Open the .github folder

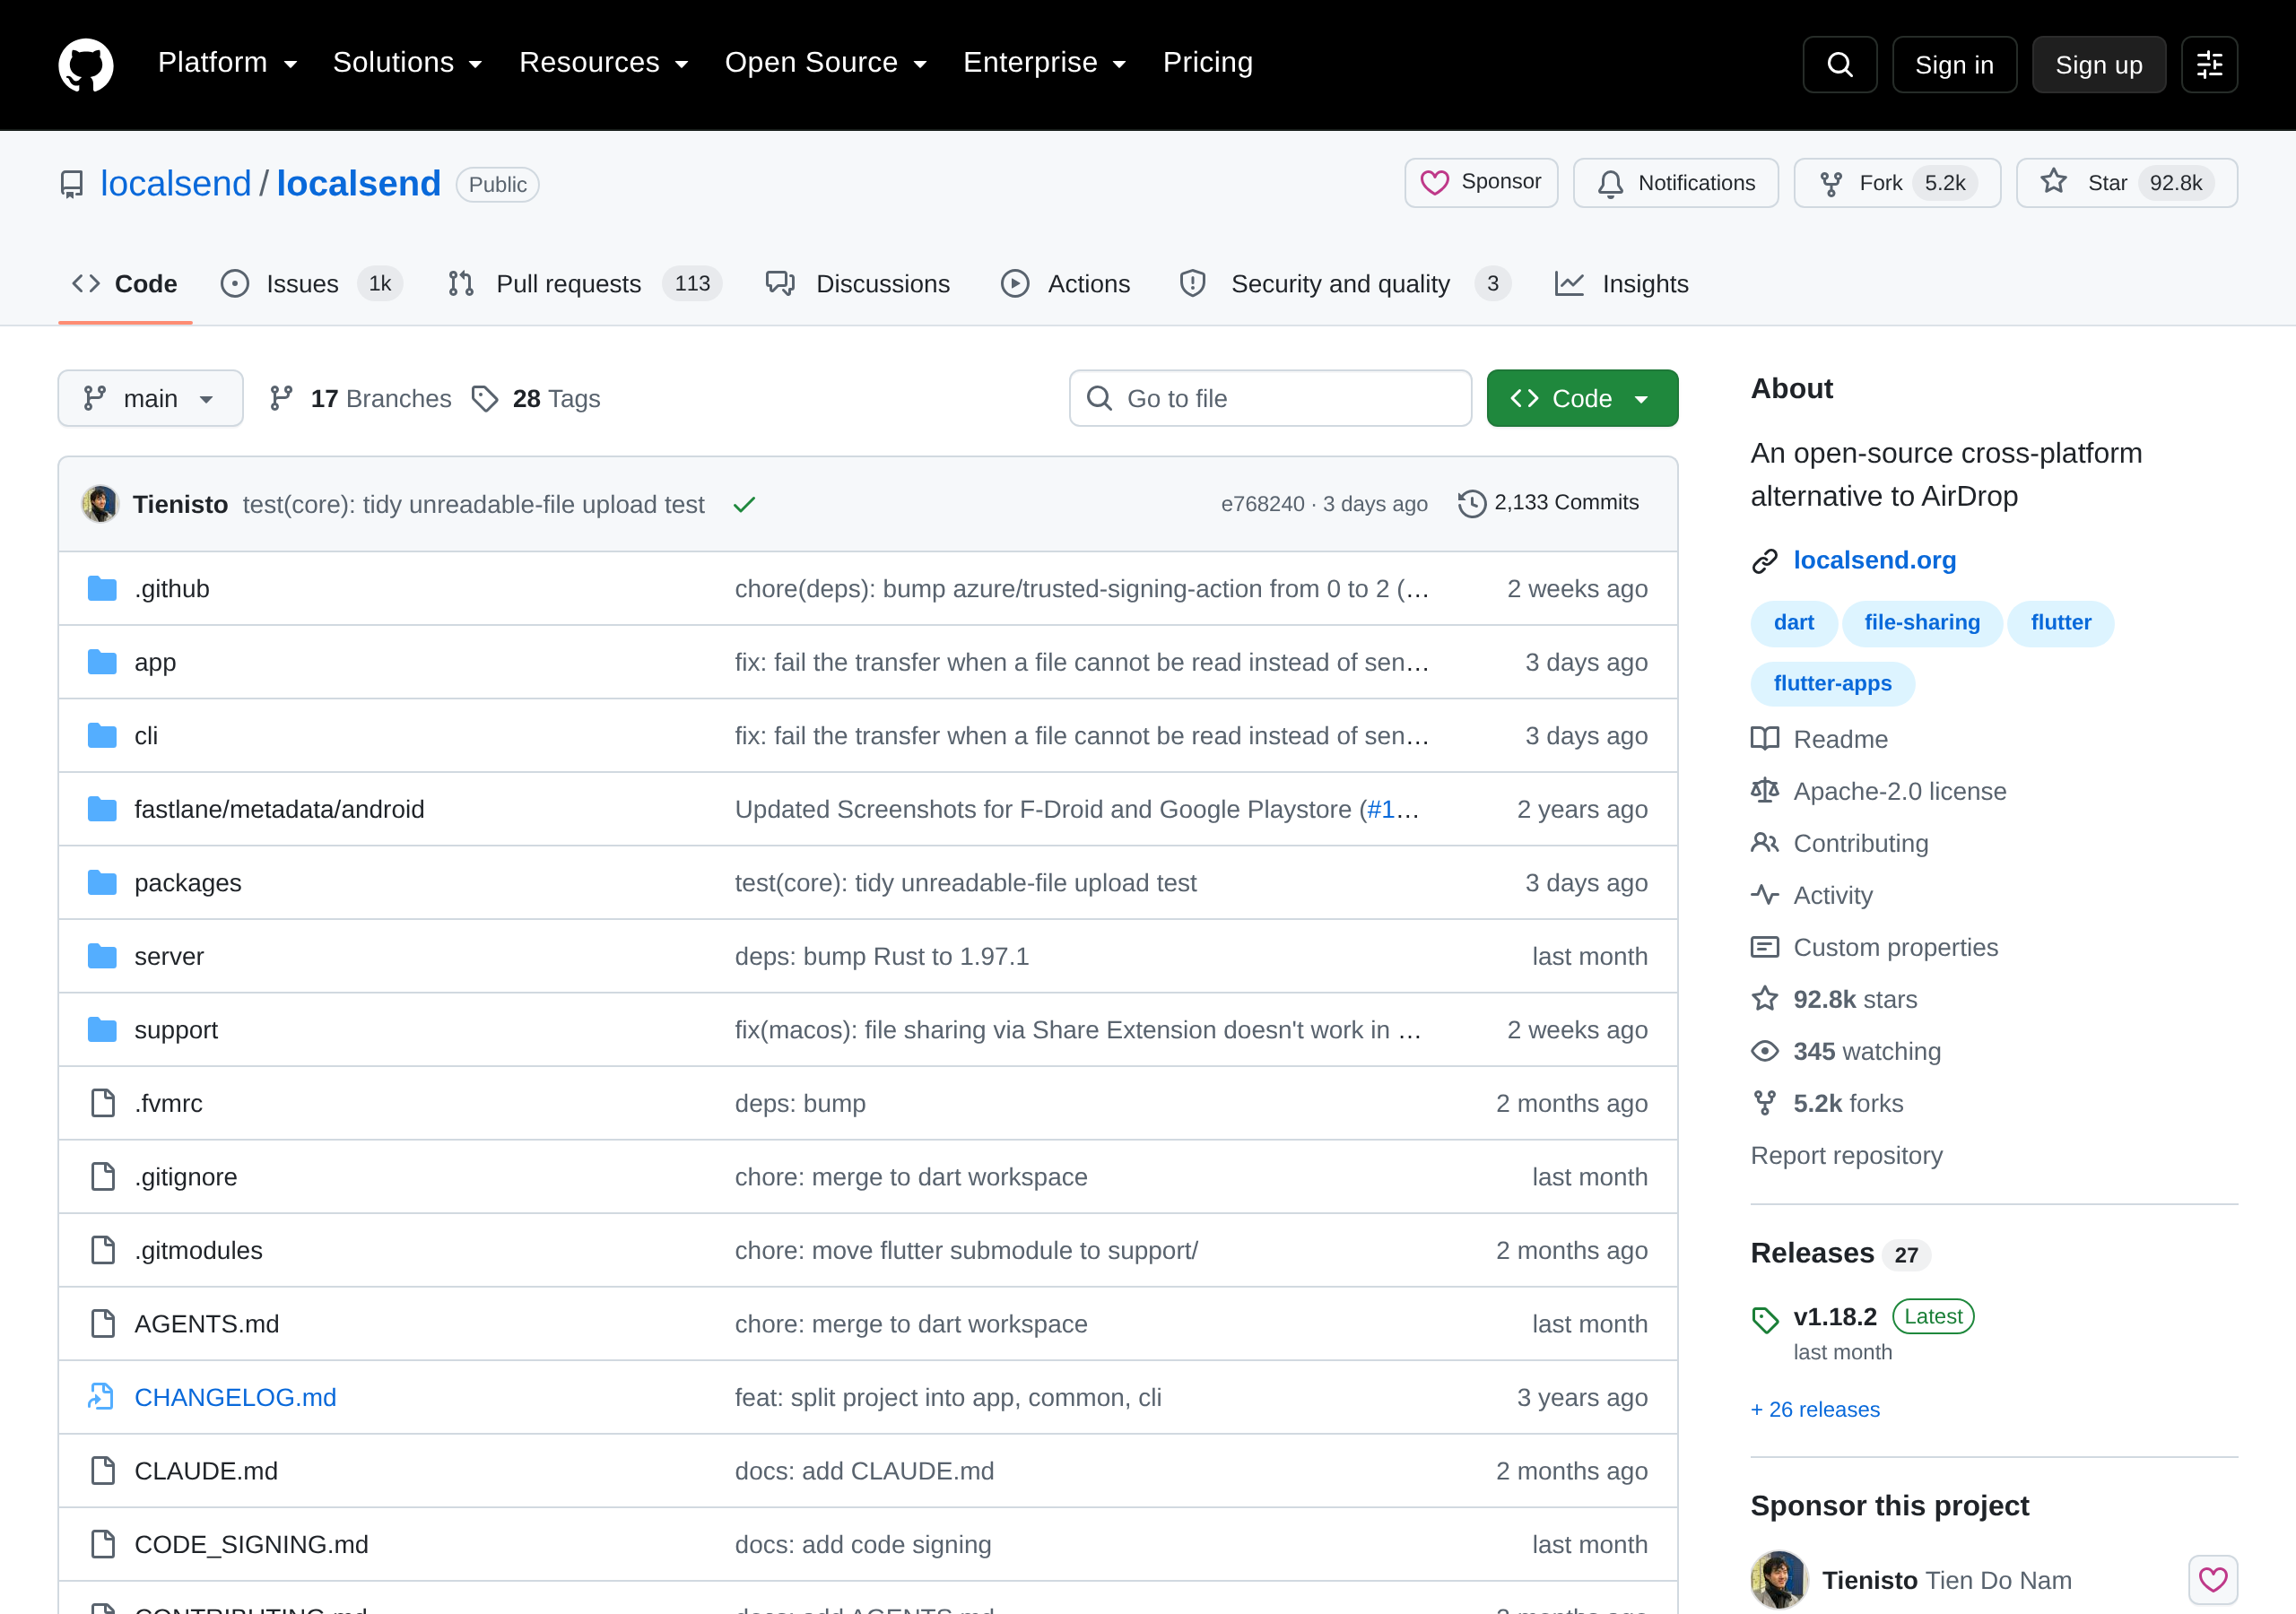tap(172, 588)
